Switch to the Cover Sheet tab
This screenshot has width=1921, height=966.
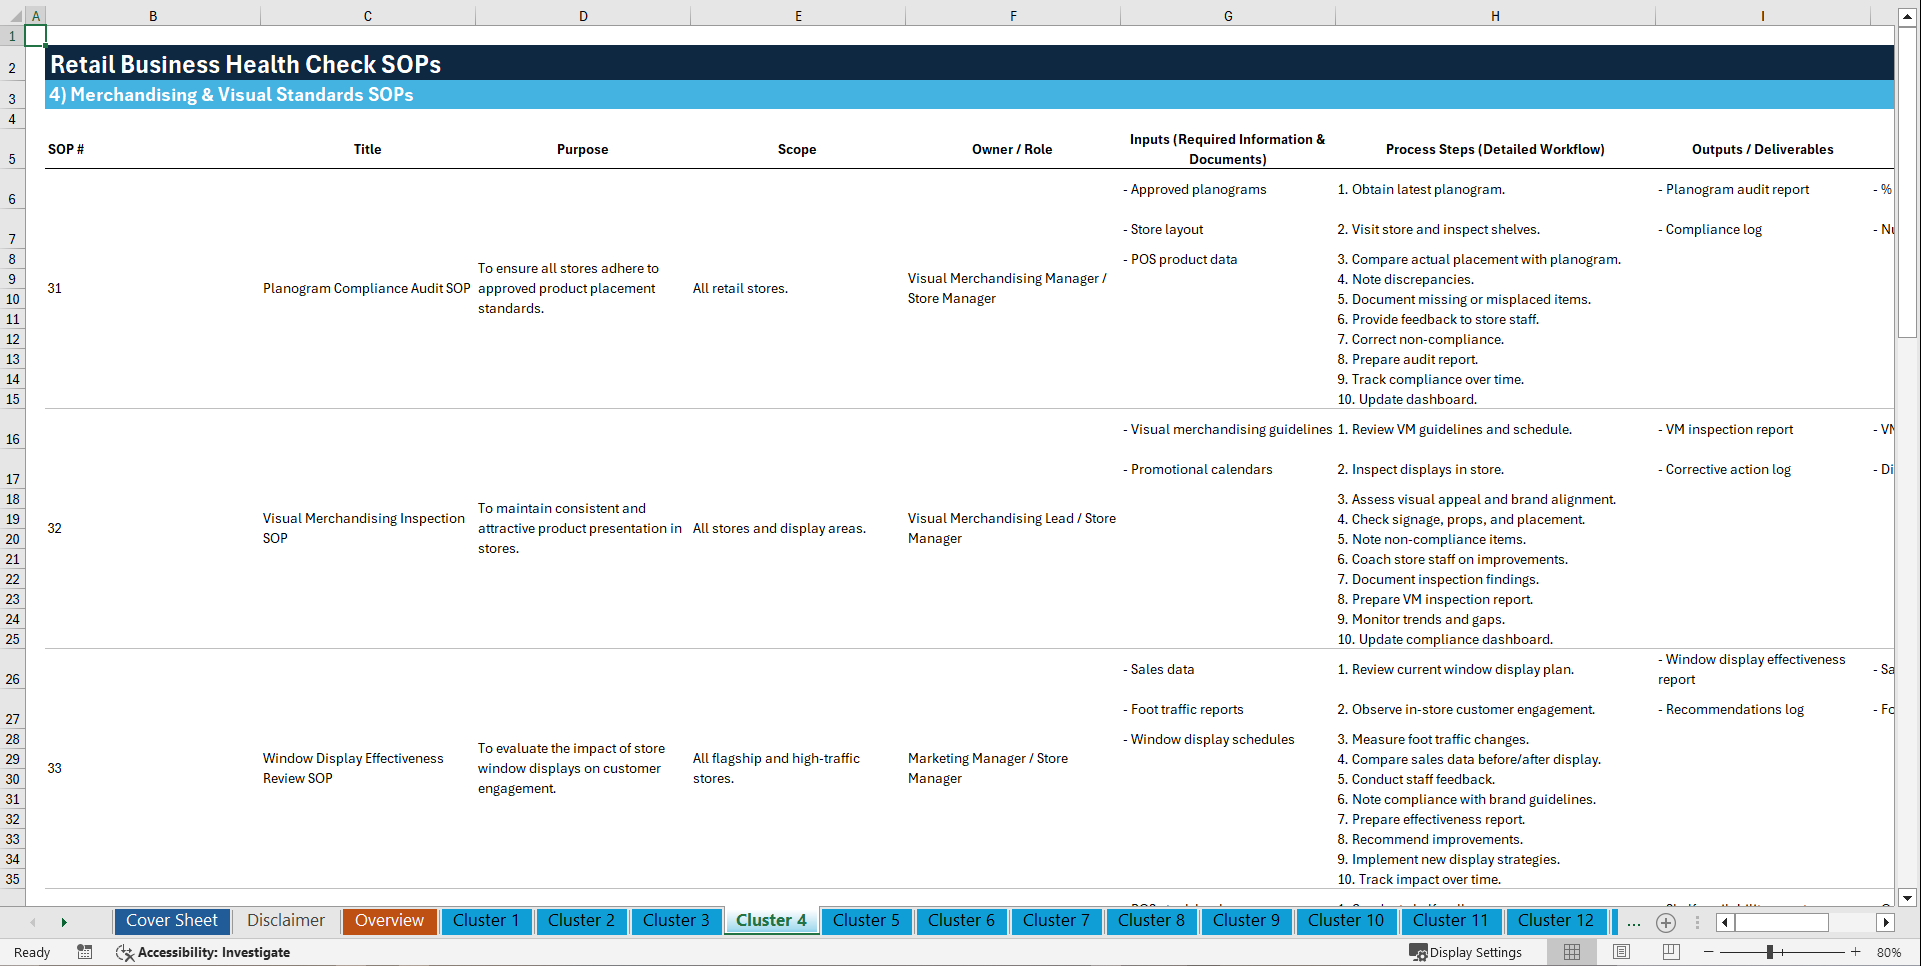[x=171, y=921]
